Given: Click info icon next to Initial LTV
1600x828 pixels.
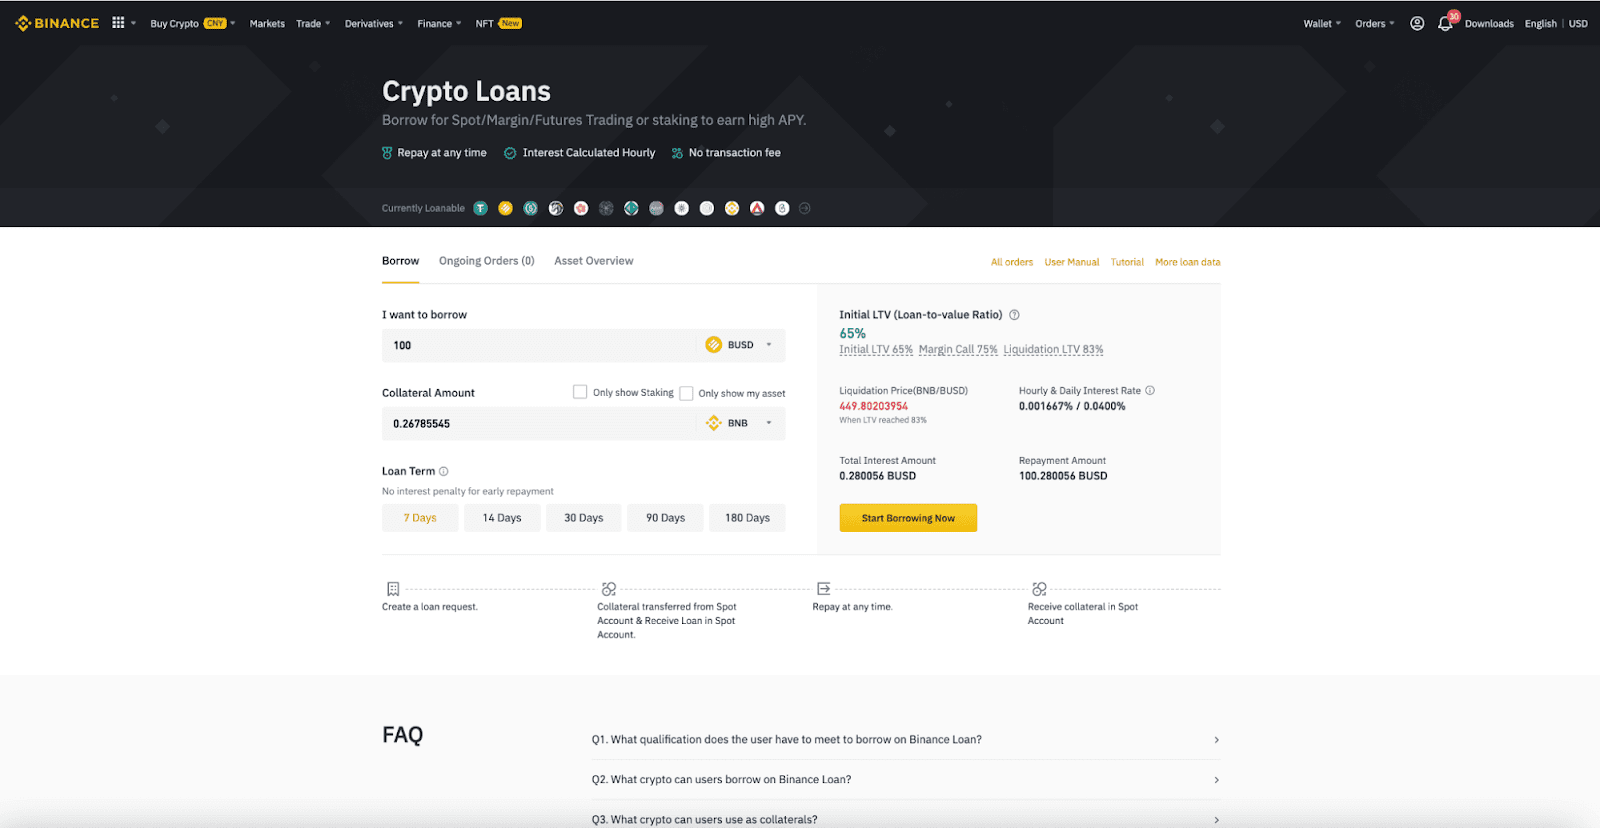Looking at the screenshot, I should coord(1014,315).
